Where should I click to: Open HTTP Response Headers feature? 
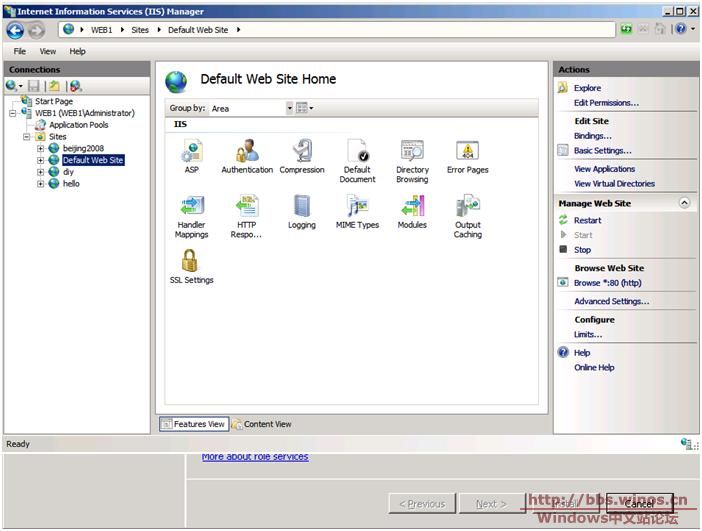(x=246, y=217)
